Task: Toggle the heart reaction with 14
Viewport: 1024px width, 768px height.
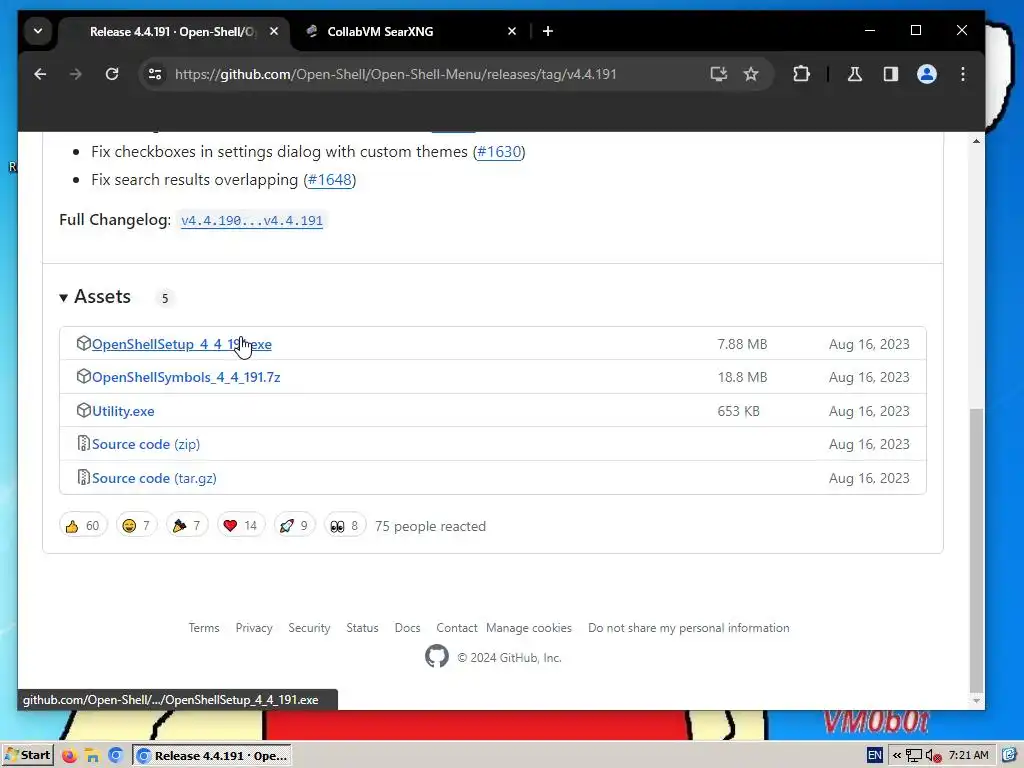Action: point(240,526)
